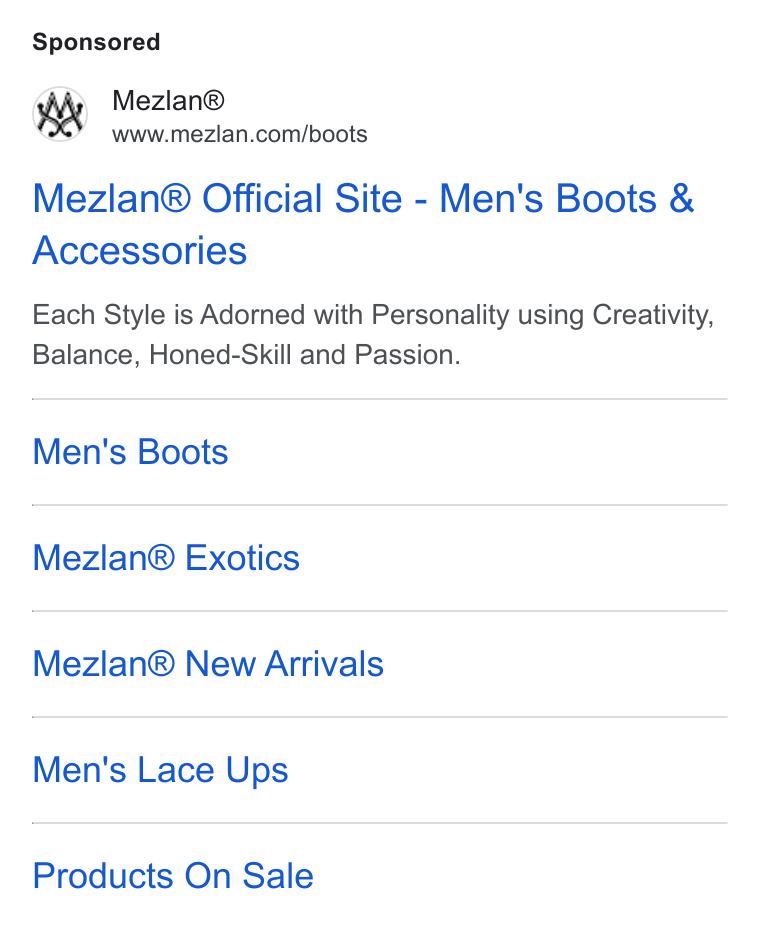
Task: Select the Men's Lace Ups sitelink
Action: coord(160,770)
